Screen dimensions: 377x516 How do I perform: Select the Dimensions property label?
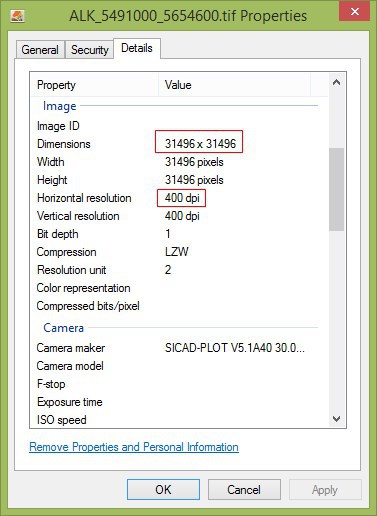64,144
